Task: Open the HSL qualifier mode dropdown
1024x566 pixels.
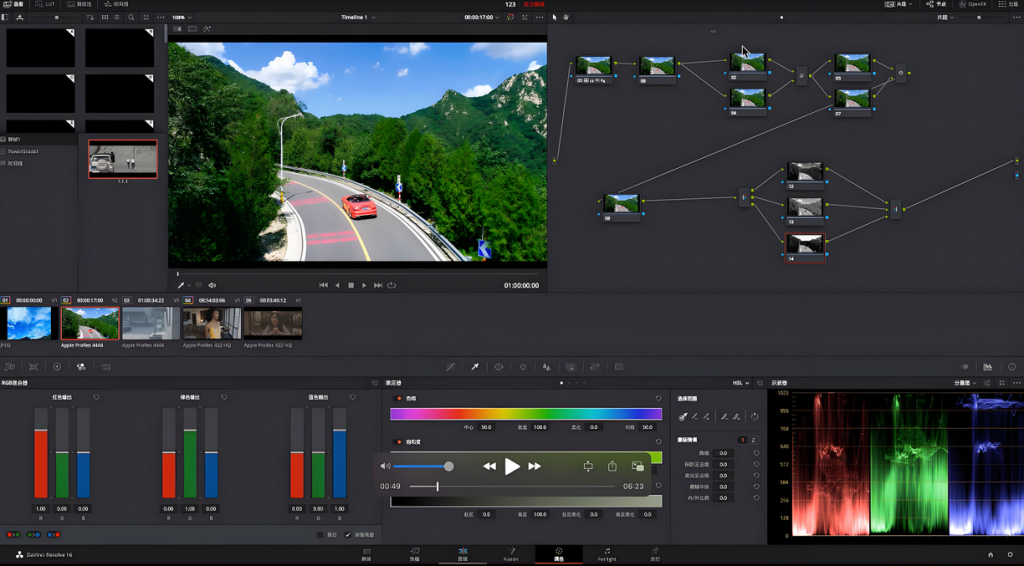Action: [x=741, y=383]
